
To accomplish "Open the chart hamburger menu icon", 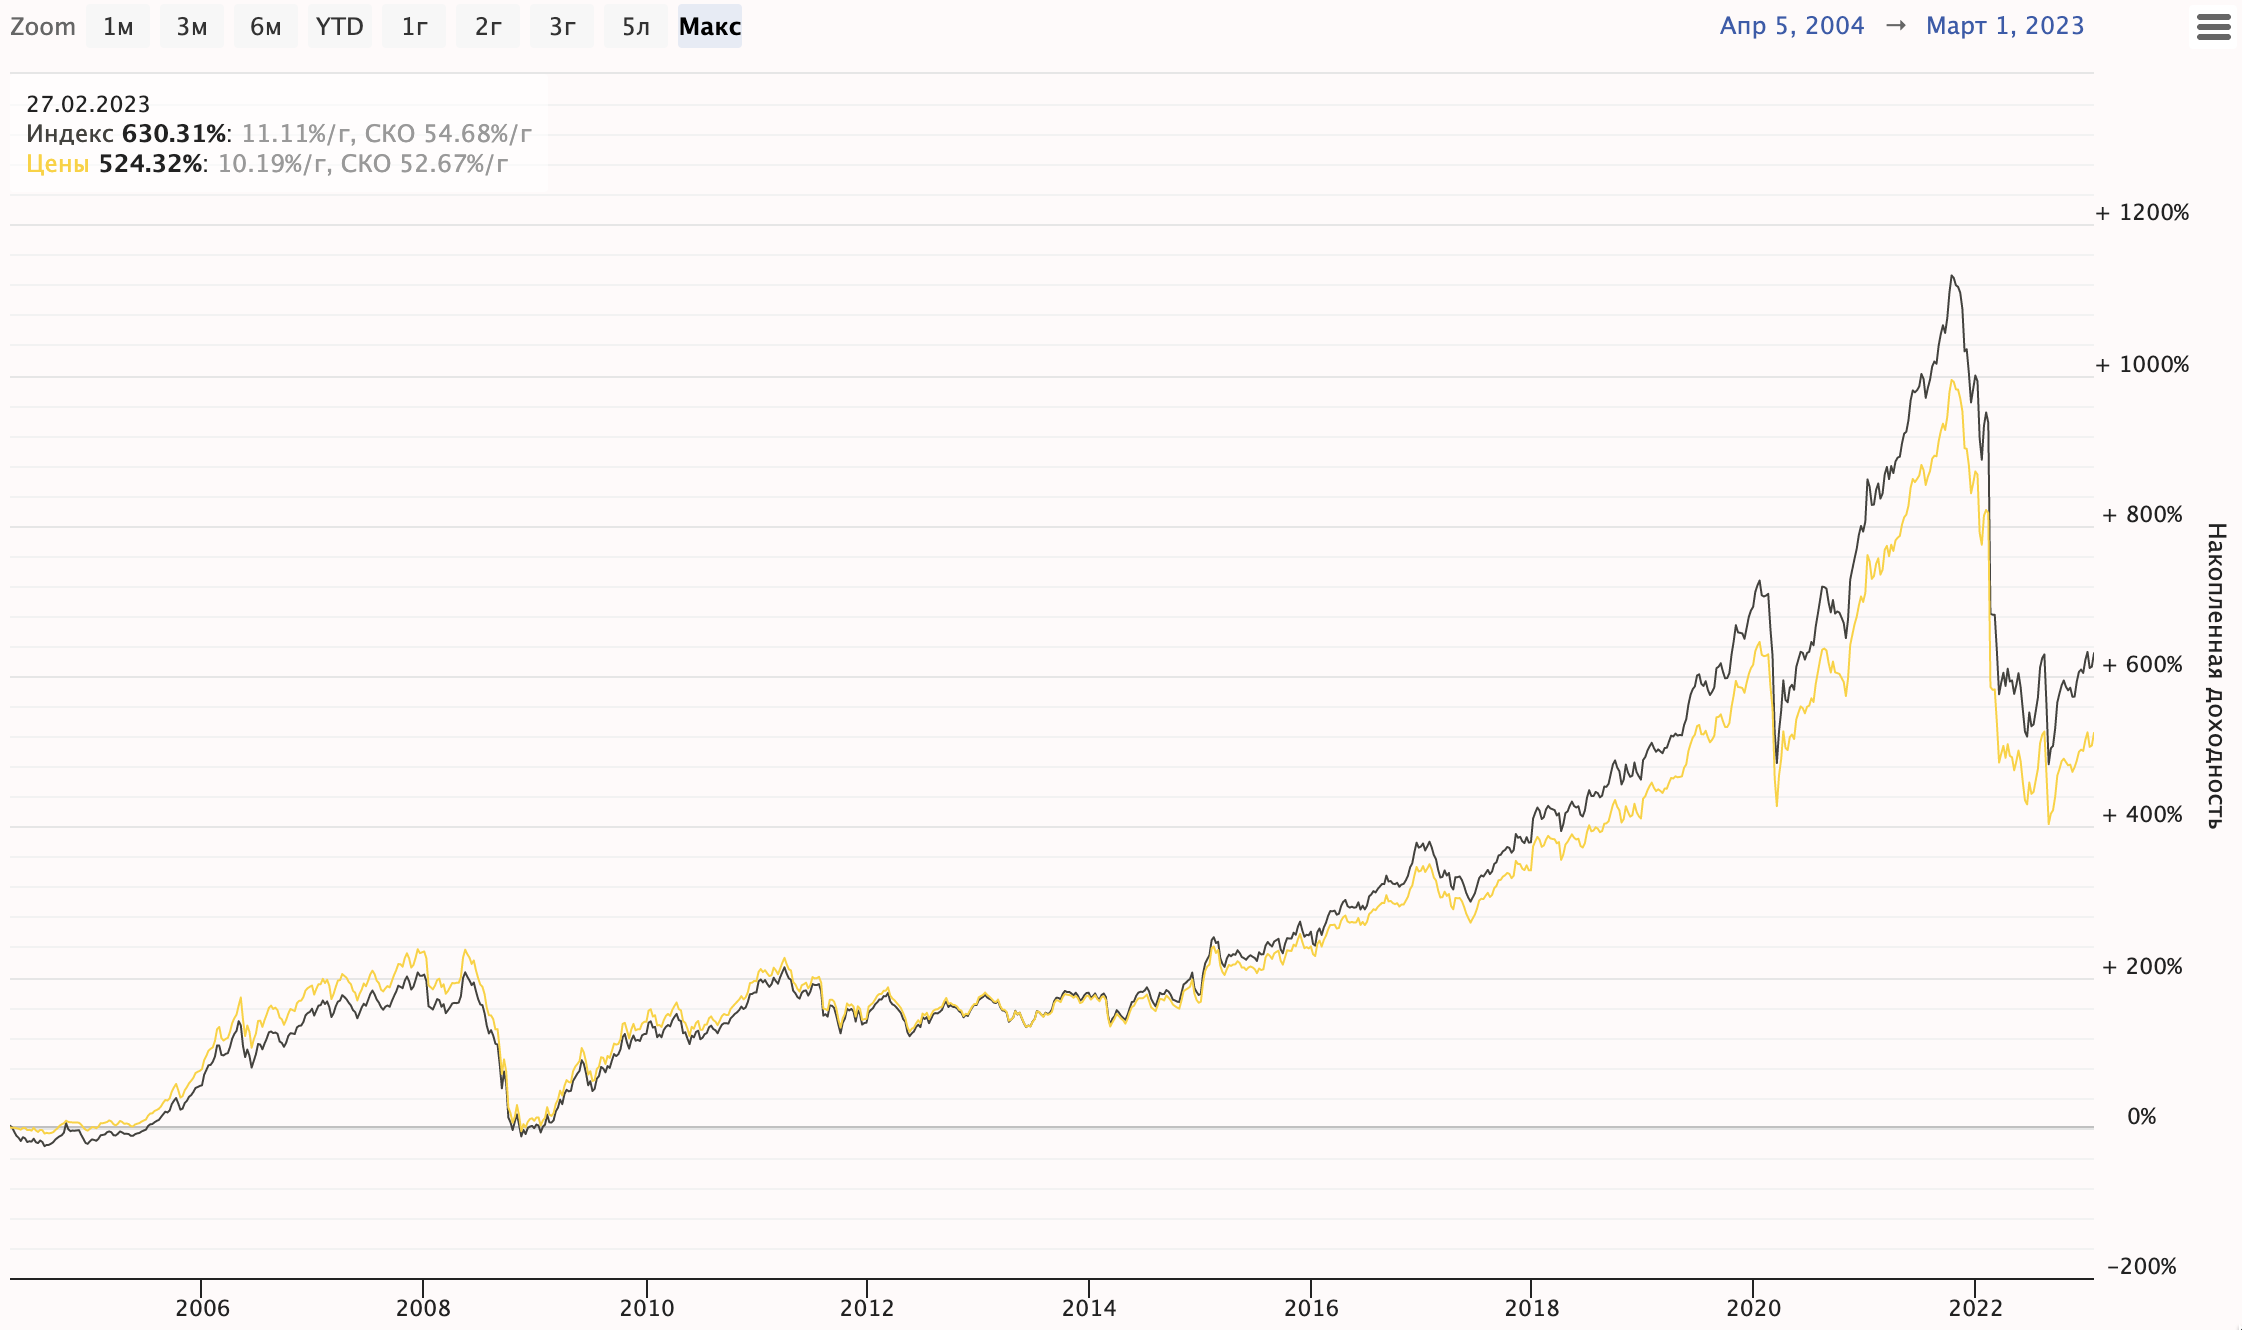I will coord(2213,26).
